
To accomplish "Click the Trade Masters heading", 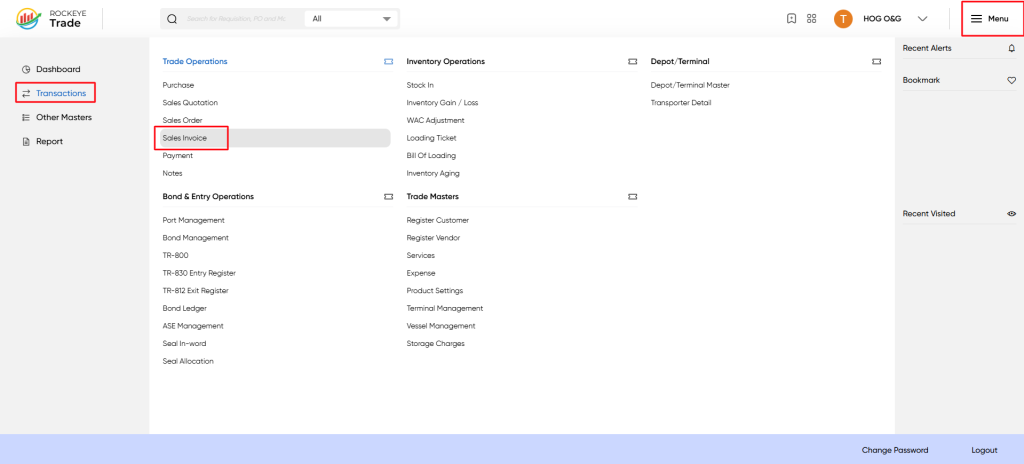I will point(432,197).
